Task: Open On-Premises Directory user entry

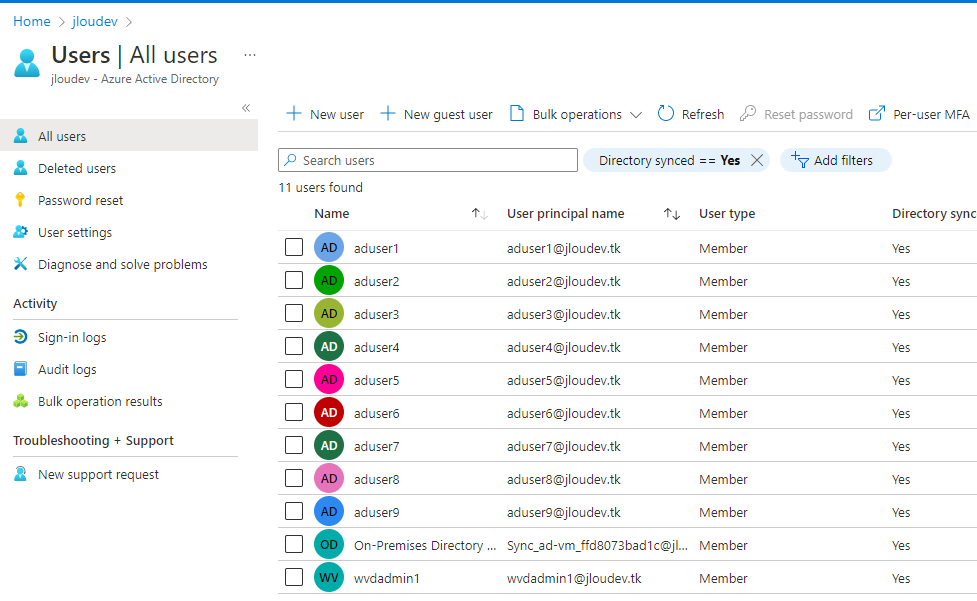Action: (425, 546)
